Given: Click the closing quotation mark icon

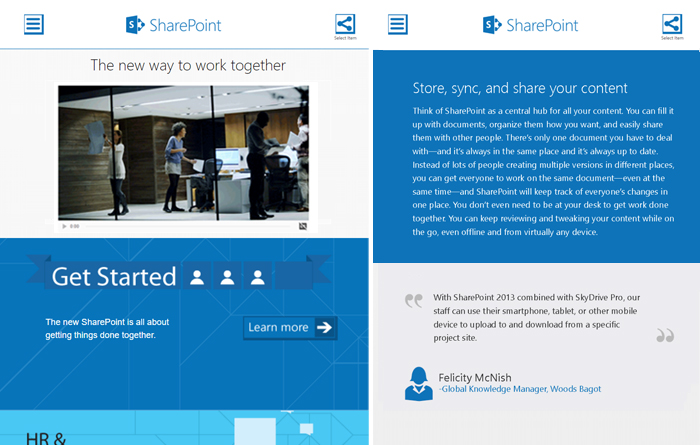Looking at the screenshot, I should pyautogui.click(x=665, y=335).
